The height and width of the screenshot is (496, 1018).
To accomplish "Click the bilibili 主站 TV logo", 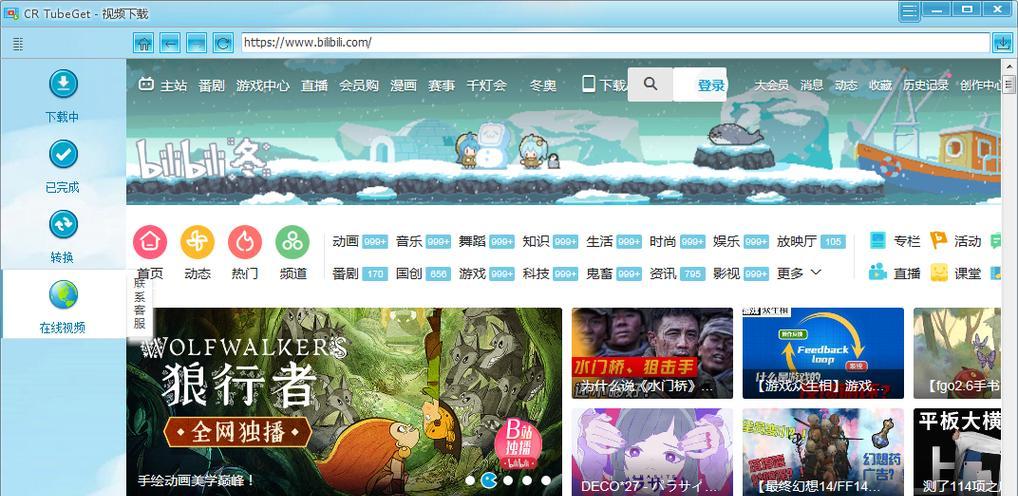I will [x=146, y=84].
